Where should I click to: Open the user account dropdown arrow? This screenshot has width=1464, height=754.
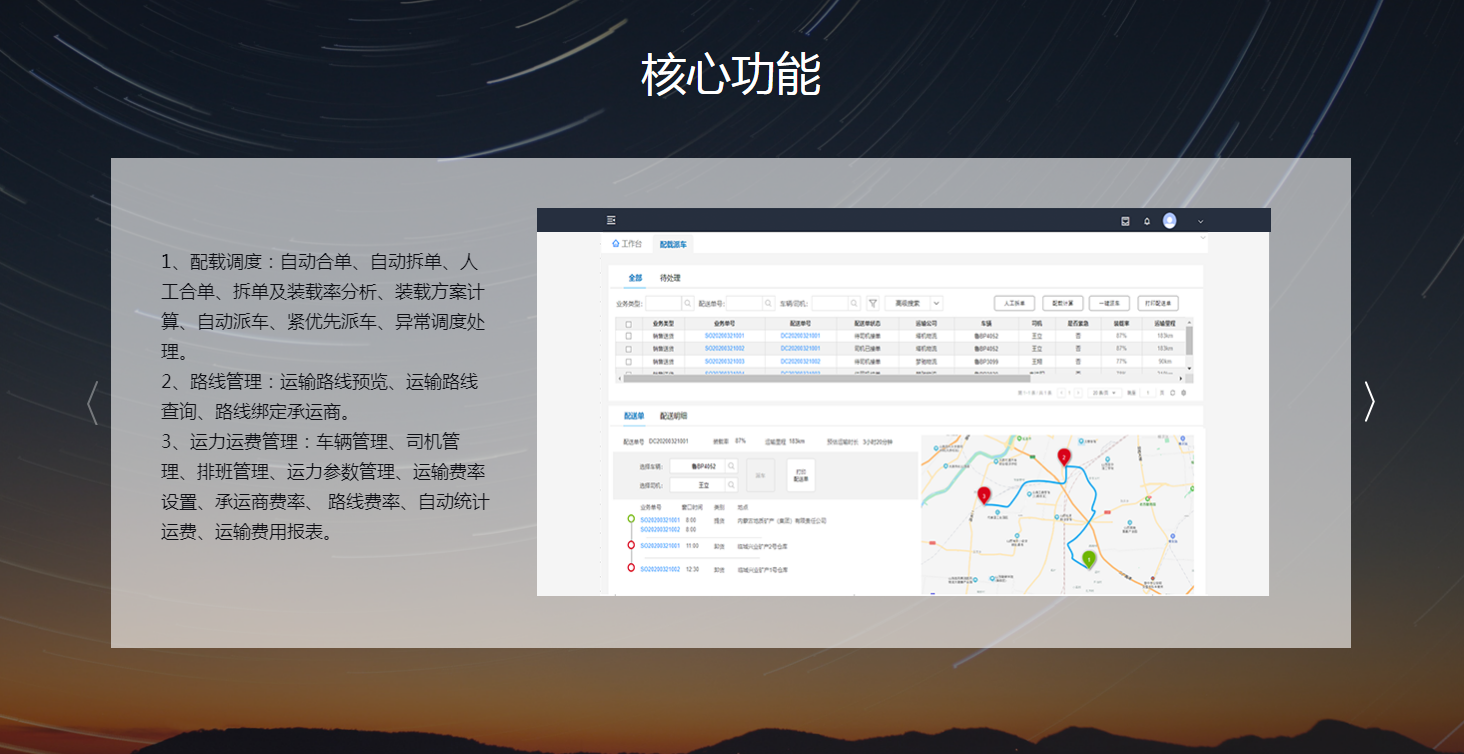click(x=1201, y=221)
